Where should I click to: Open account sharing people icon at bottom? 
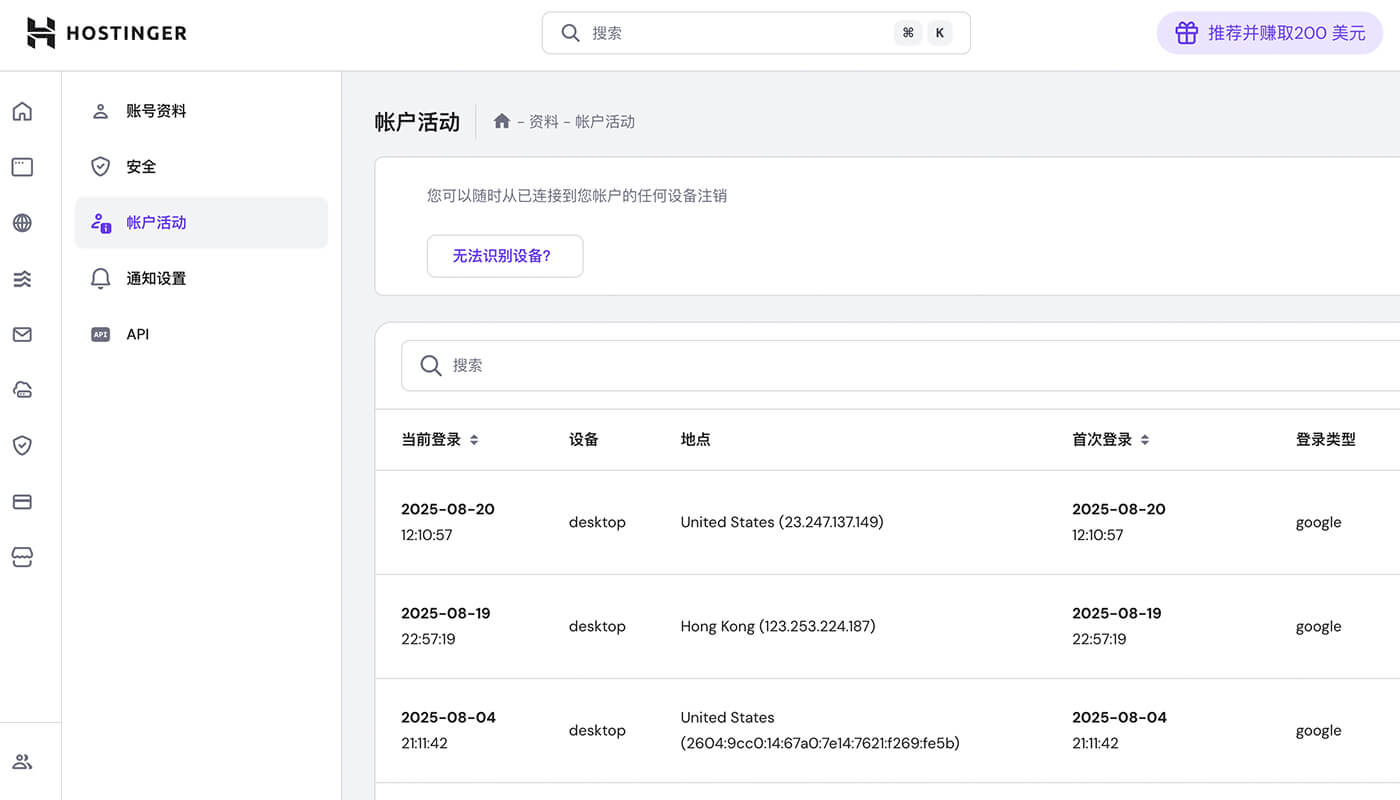(22, 762)
